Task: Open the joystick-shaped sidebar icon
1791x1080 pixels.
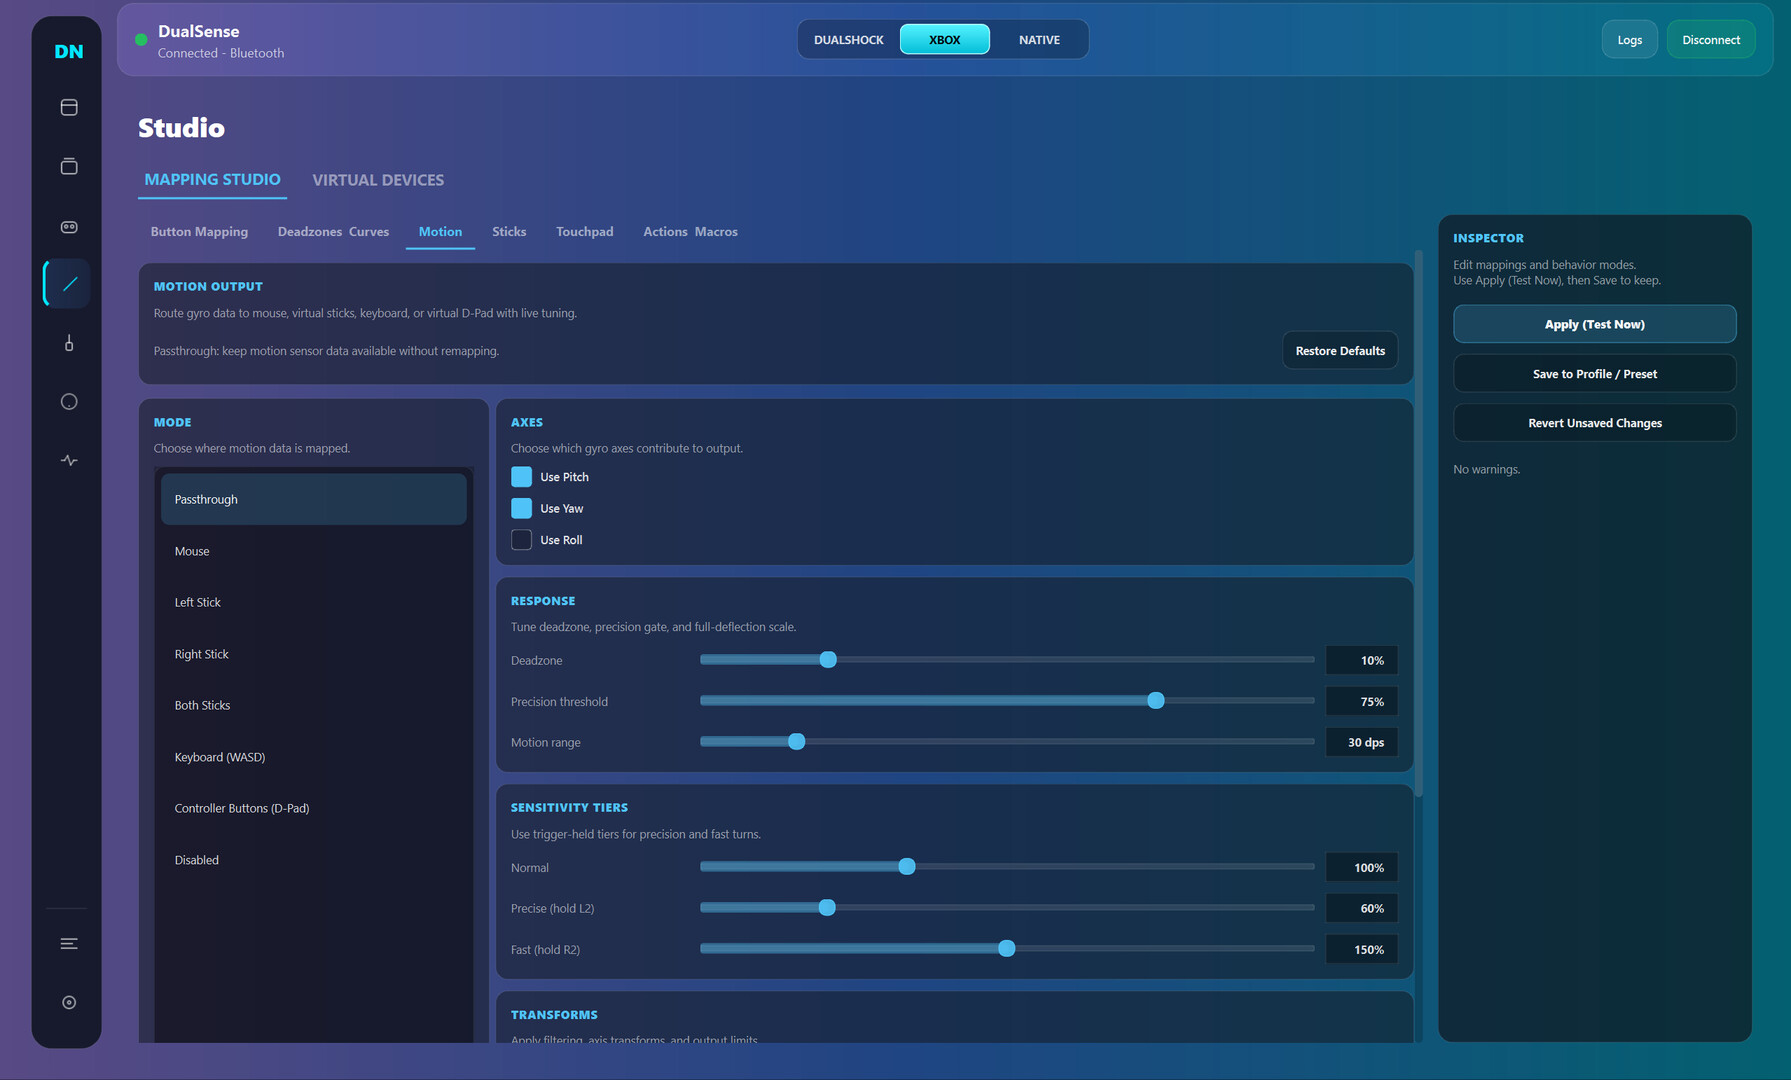Action: (x=69, y=344)
